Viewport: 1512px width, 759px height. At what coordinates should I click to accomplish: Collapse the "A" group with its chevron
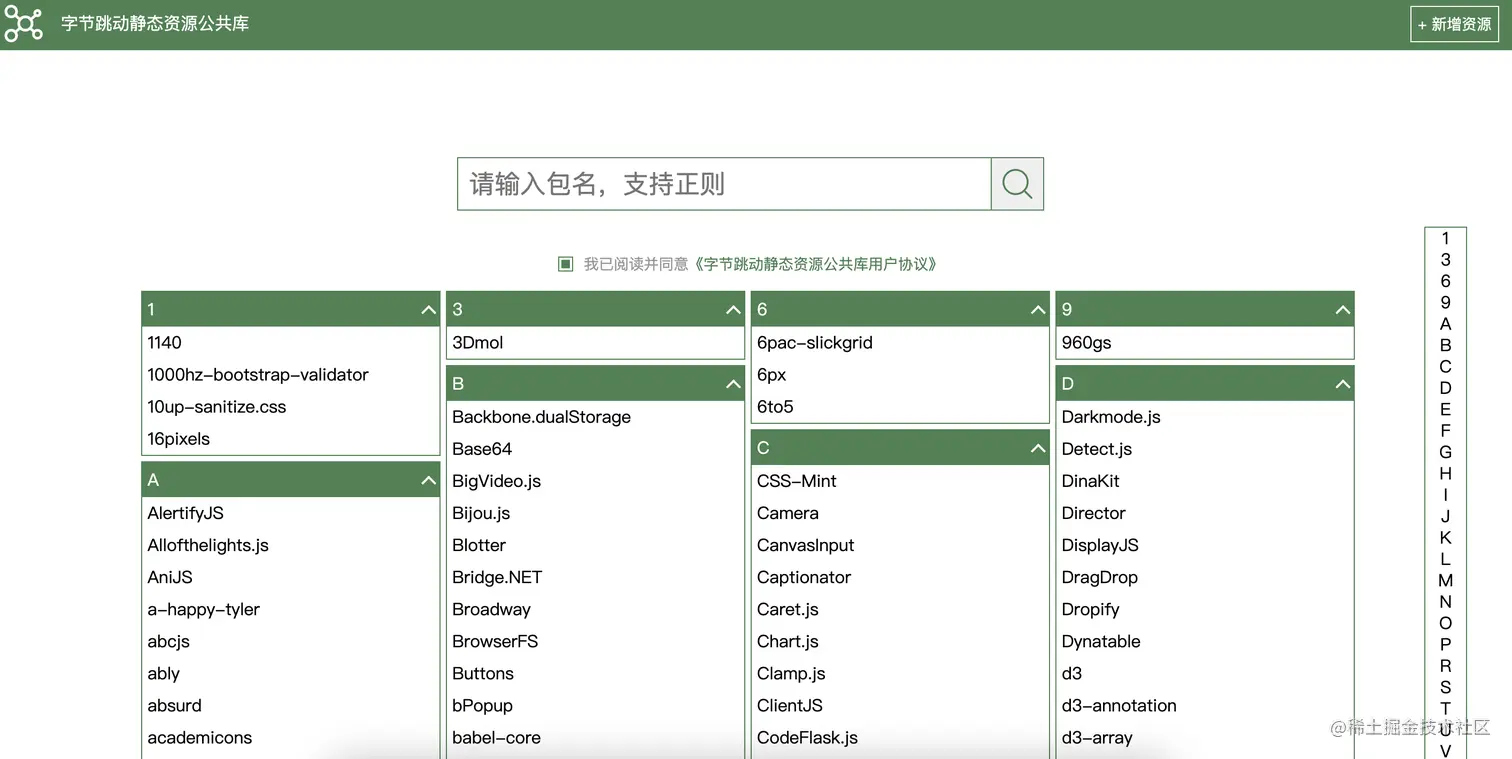[x=429, y=481]
